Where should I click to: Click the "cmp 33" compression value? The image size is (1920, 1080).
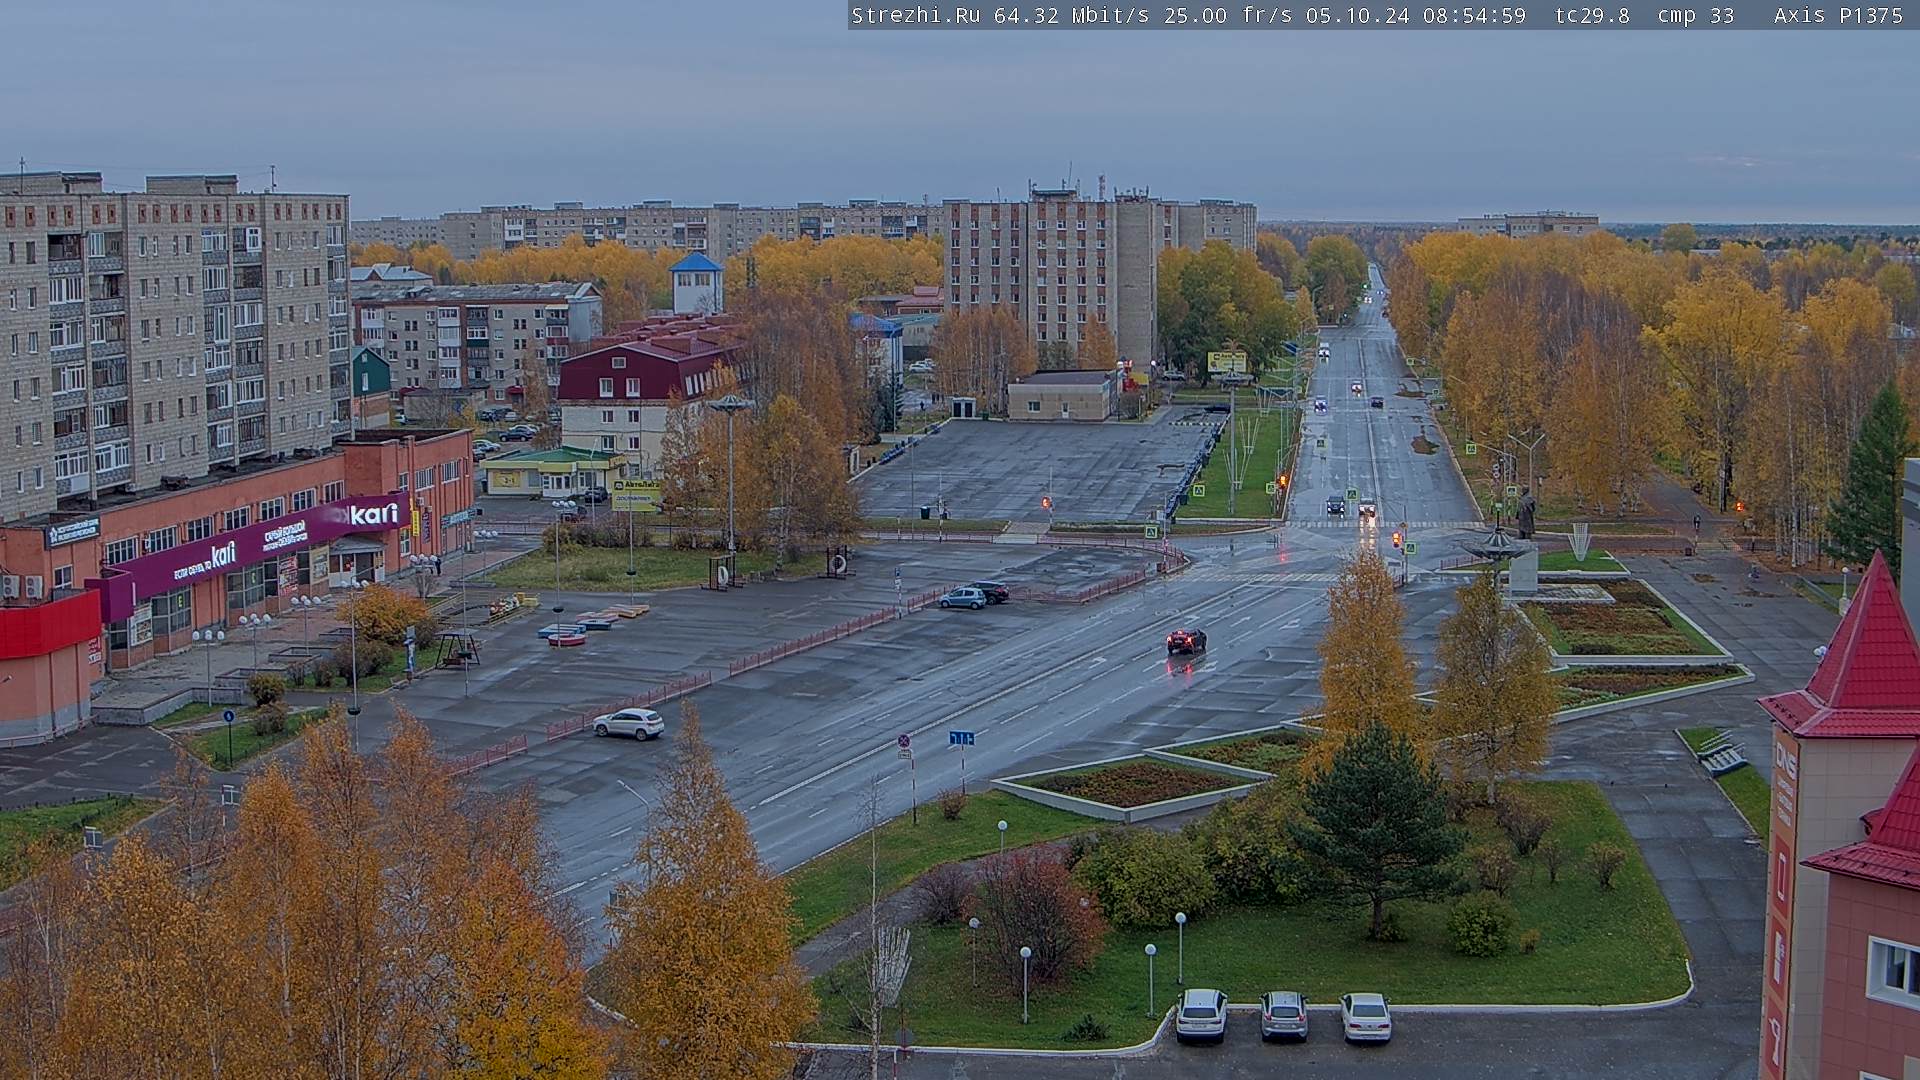(1696, 15)
